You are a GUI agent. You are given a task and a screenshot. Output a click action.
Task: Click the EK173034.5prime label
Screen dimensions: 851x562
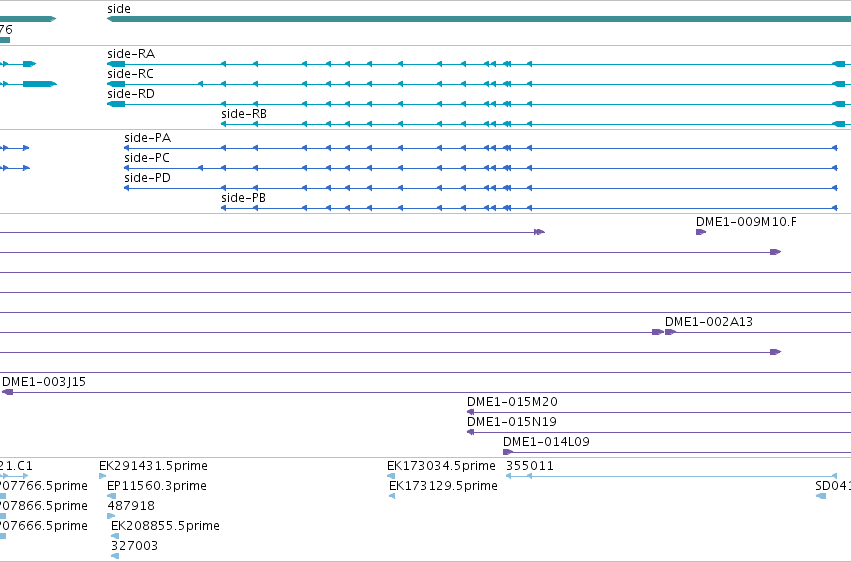(x=441, y=466)
